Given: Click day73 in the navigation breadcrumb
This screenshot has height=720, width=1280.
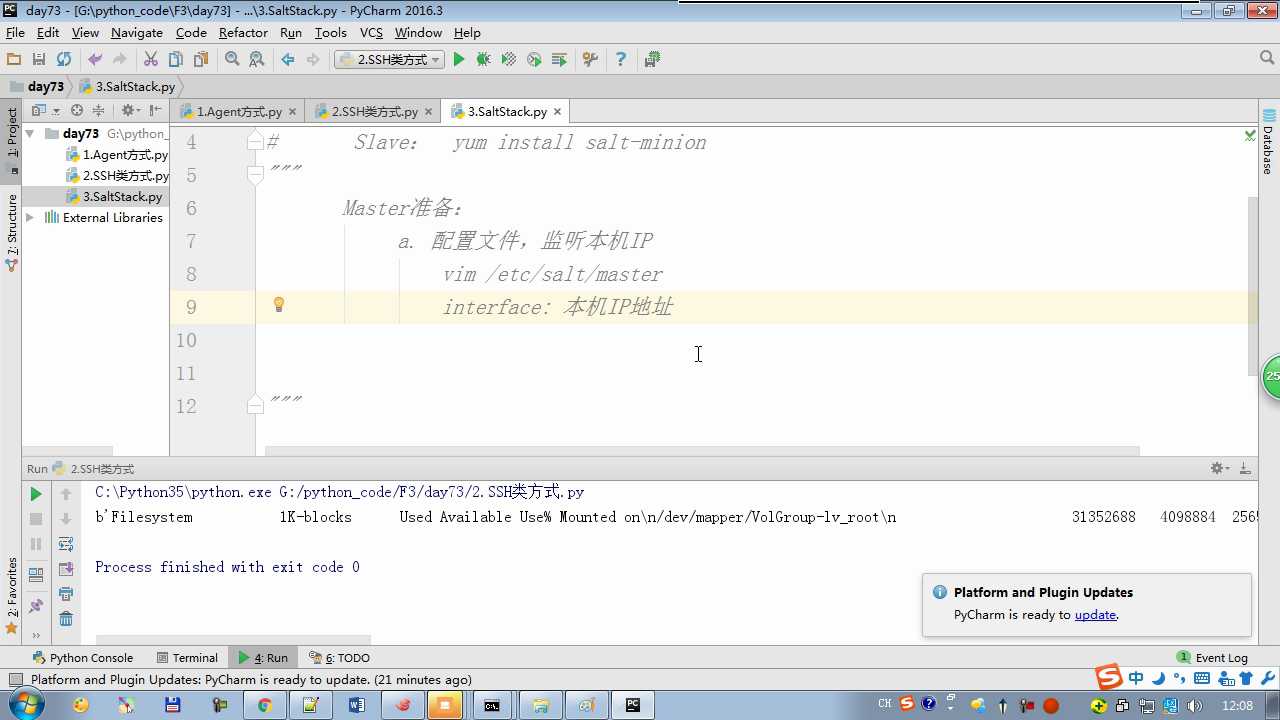Looking at the screenshot, I should pos(38,87).
